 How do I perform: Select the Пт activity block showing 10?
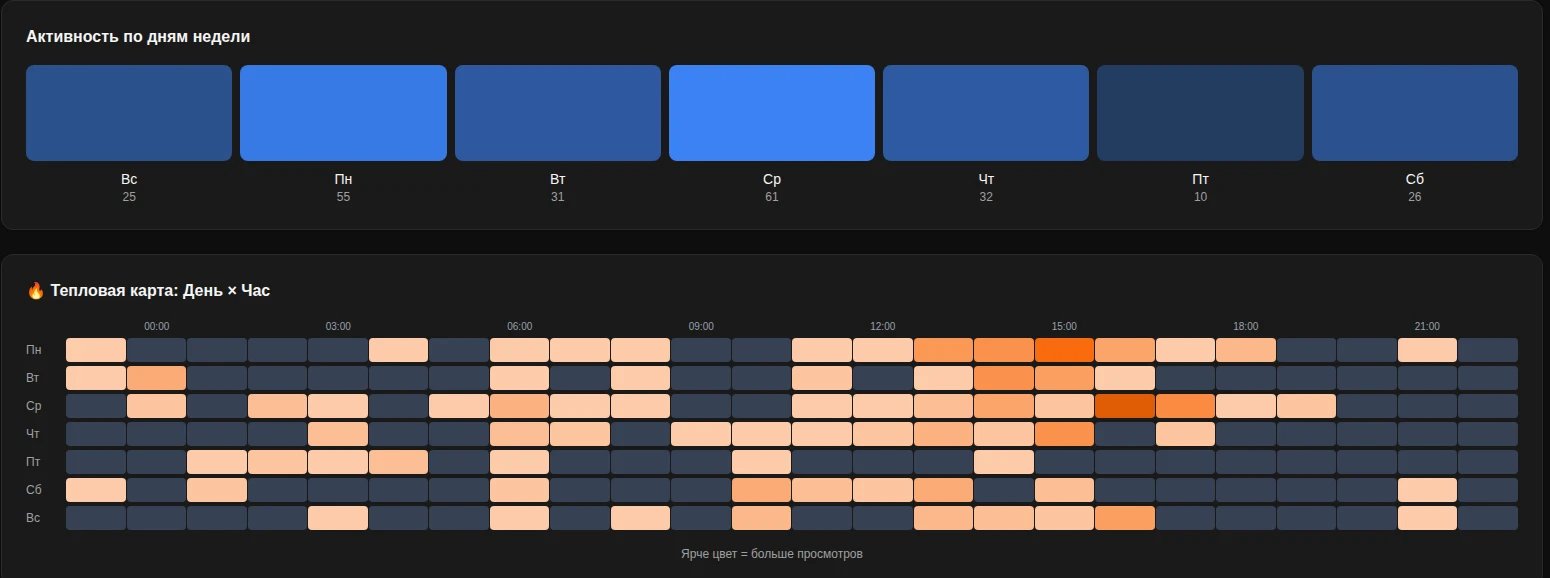coord(1200,113)
